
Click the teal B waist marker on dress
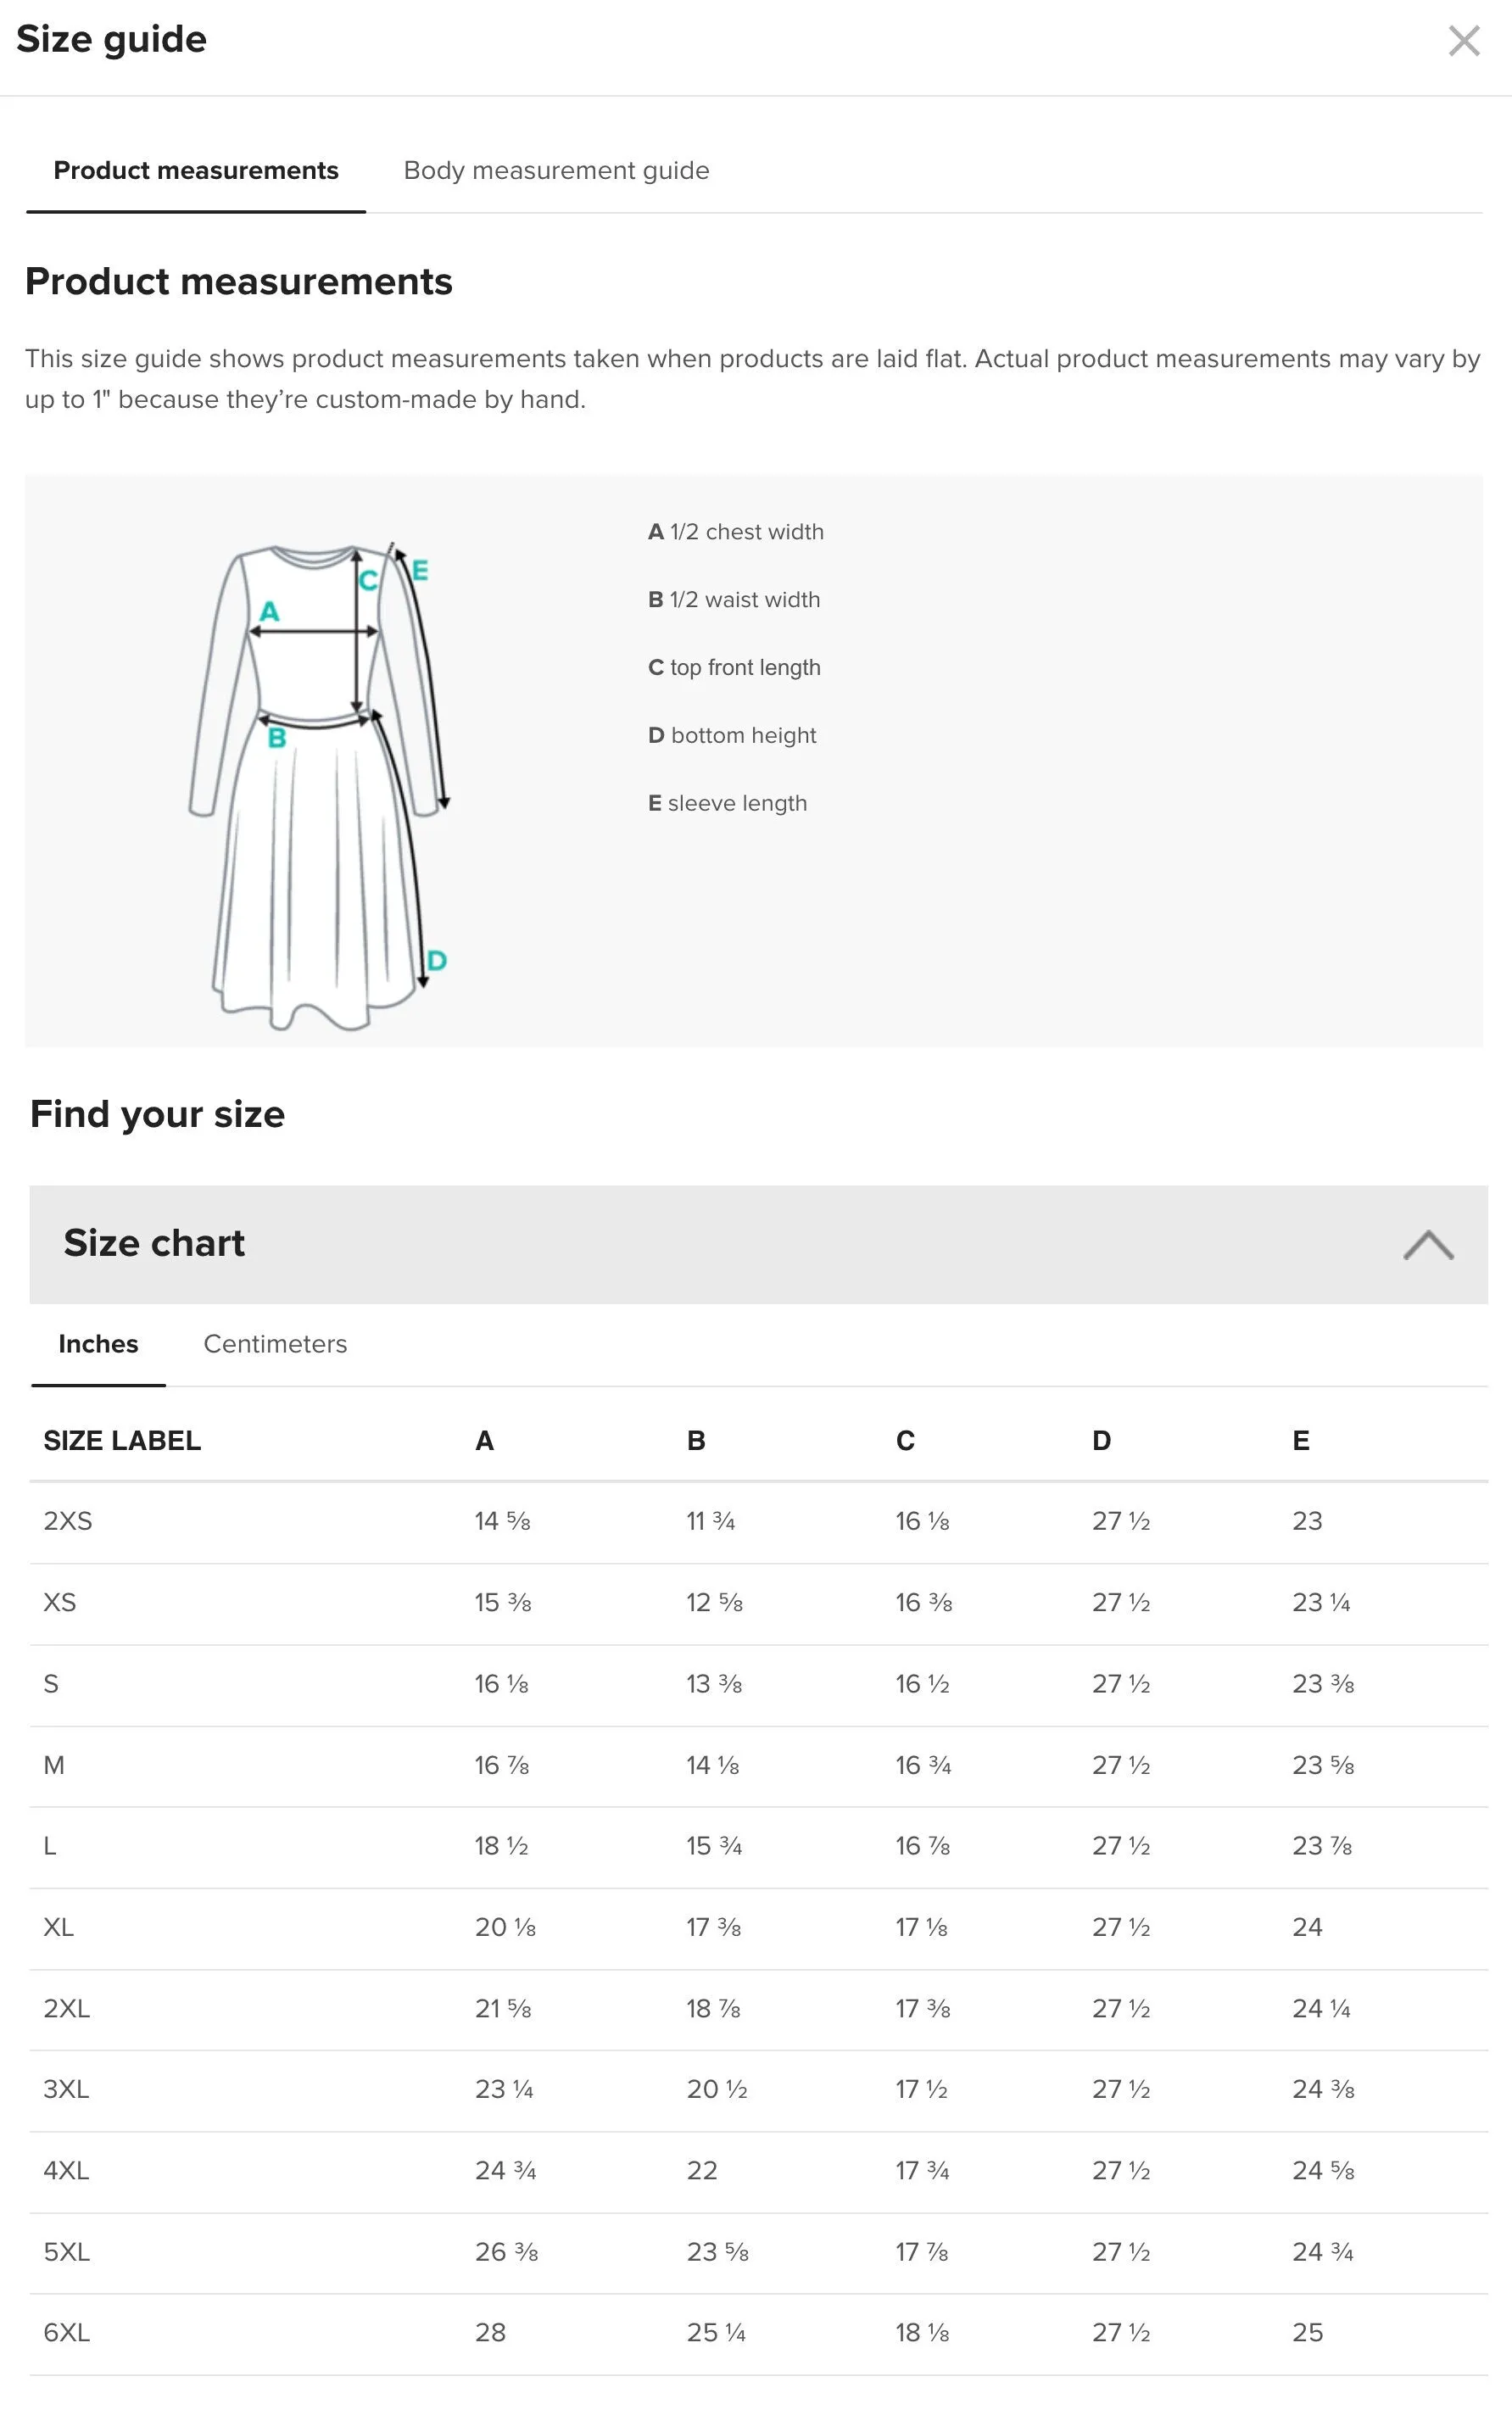[x=277, y=738]
